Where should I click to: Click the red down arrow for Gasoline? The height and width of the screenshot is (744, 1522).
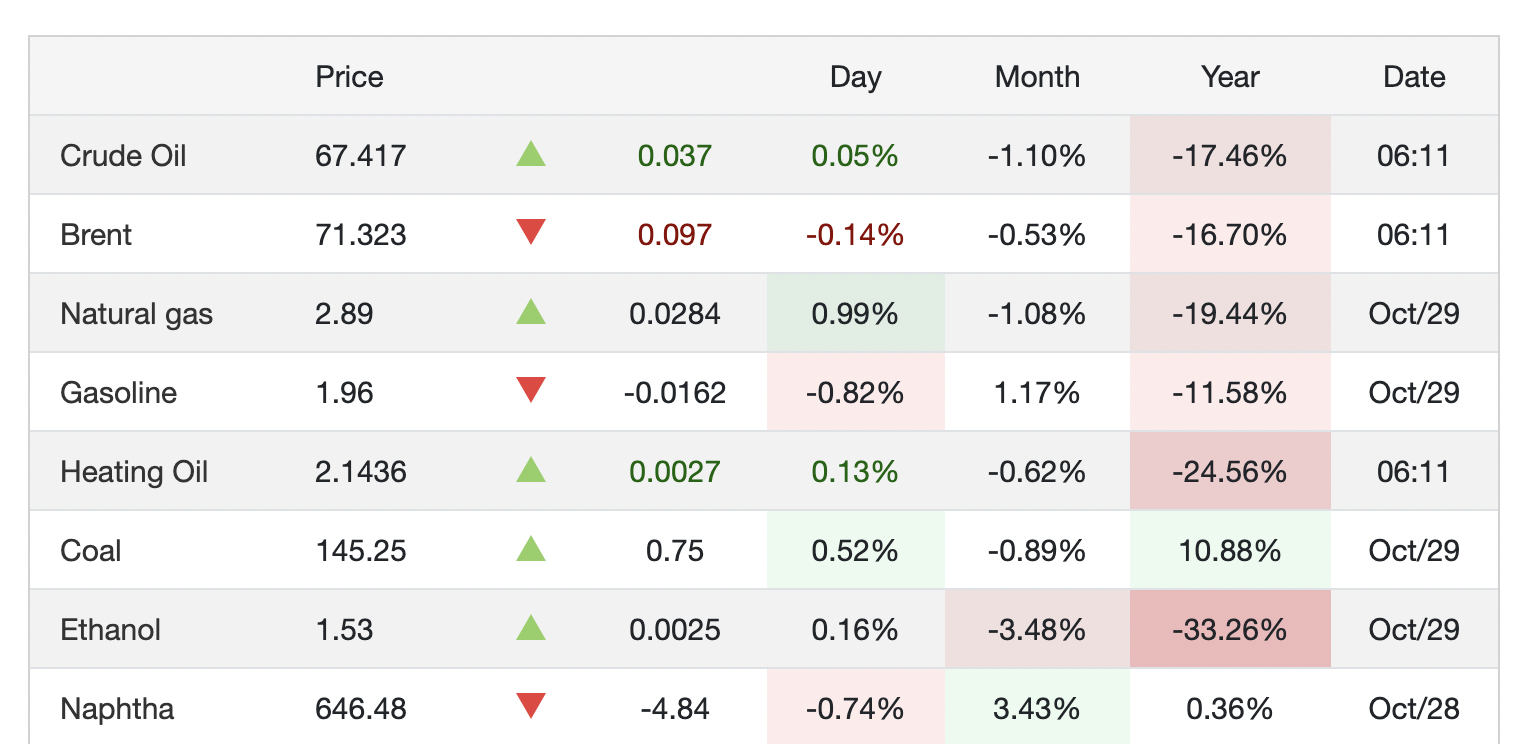[531, 391]
